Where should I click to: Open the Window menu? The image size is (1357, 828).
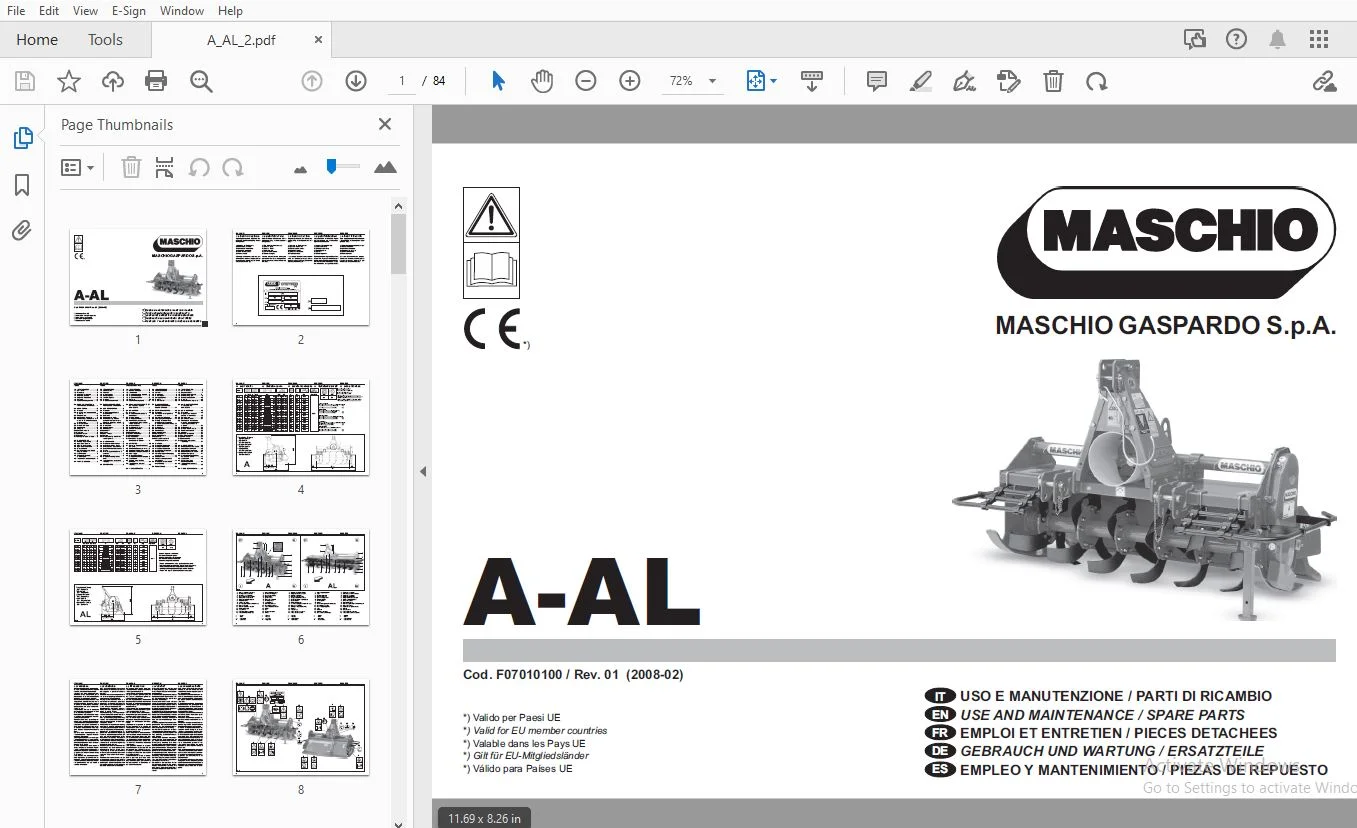coord(182,11)
